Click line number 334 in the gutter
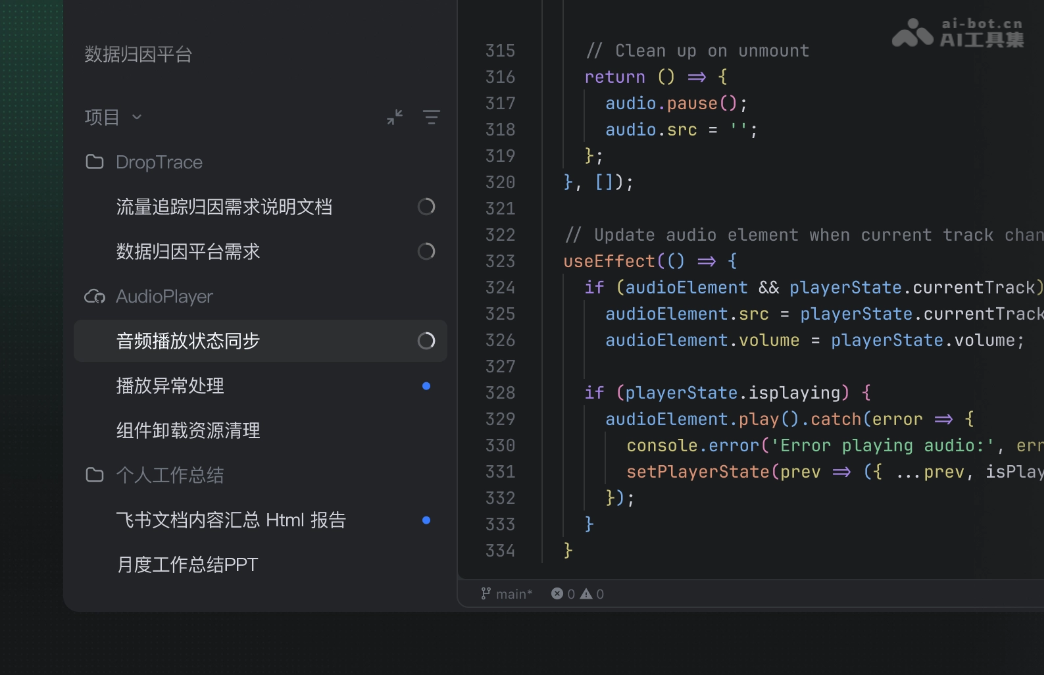Screen dimensions: 1044x675 500,551
